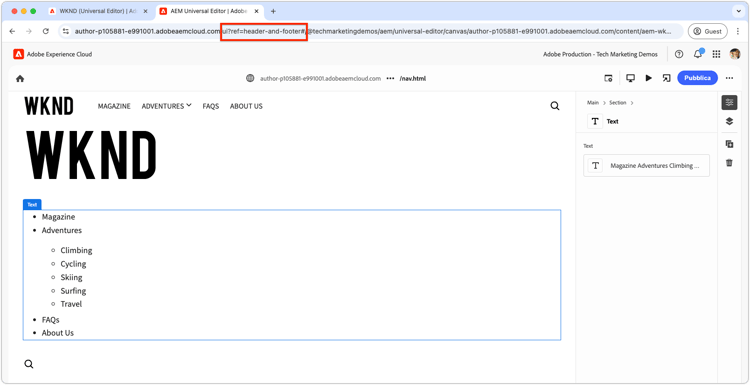This screenshot has height=385, width=750.
Task: Navigate to Section in the breadcrumb
Action: pos(618,103)
